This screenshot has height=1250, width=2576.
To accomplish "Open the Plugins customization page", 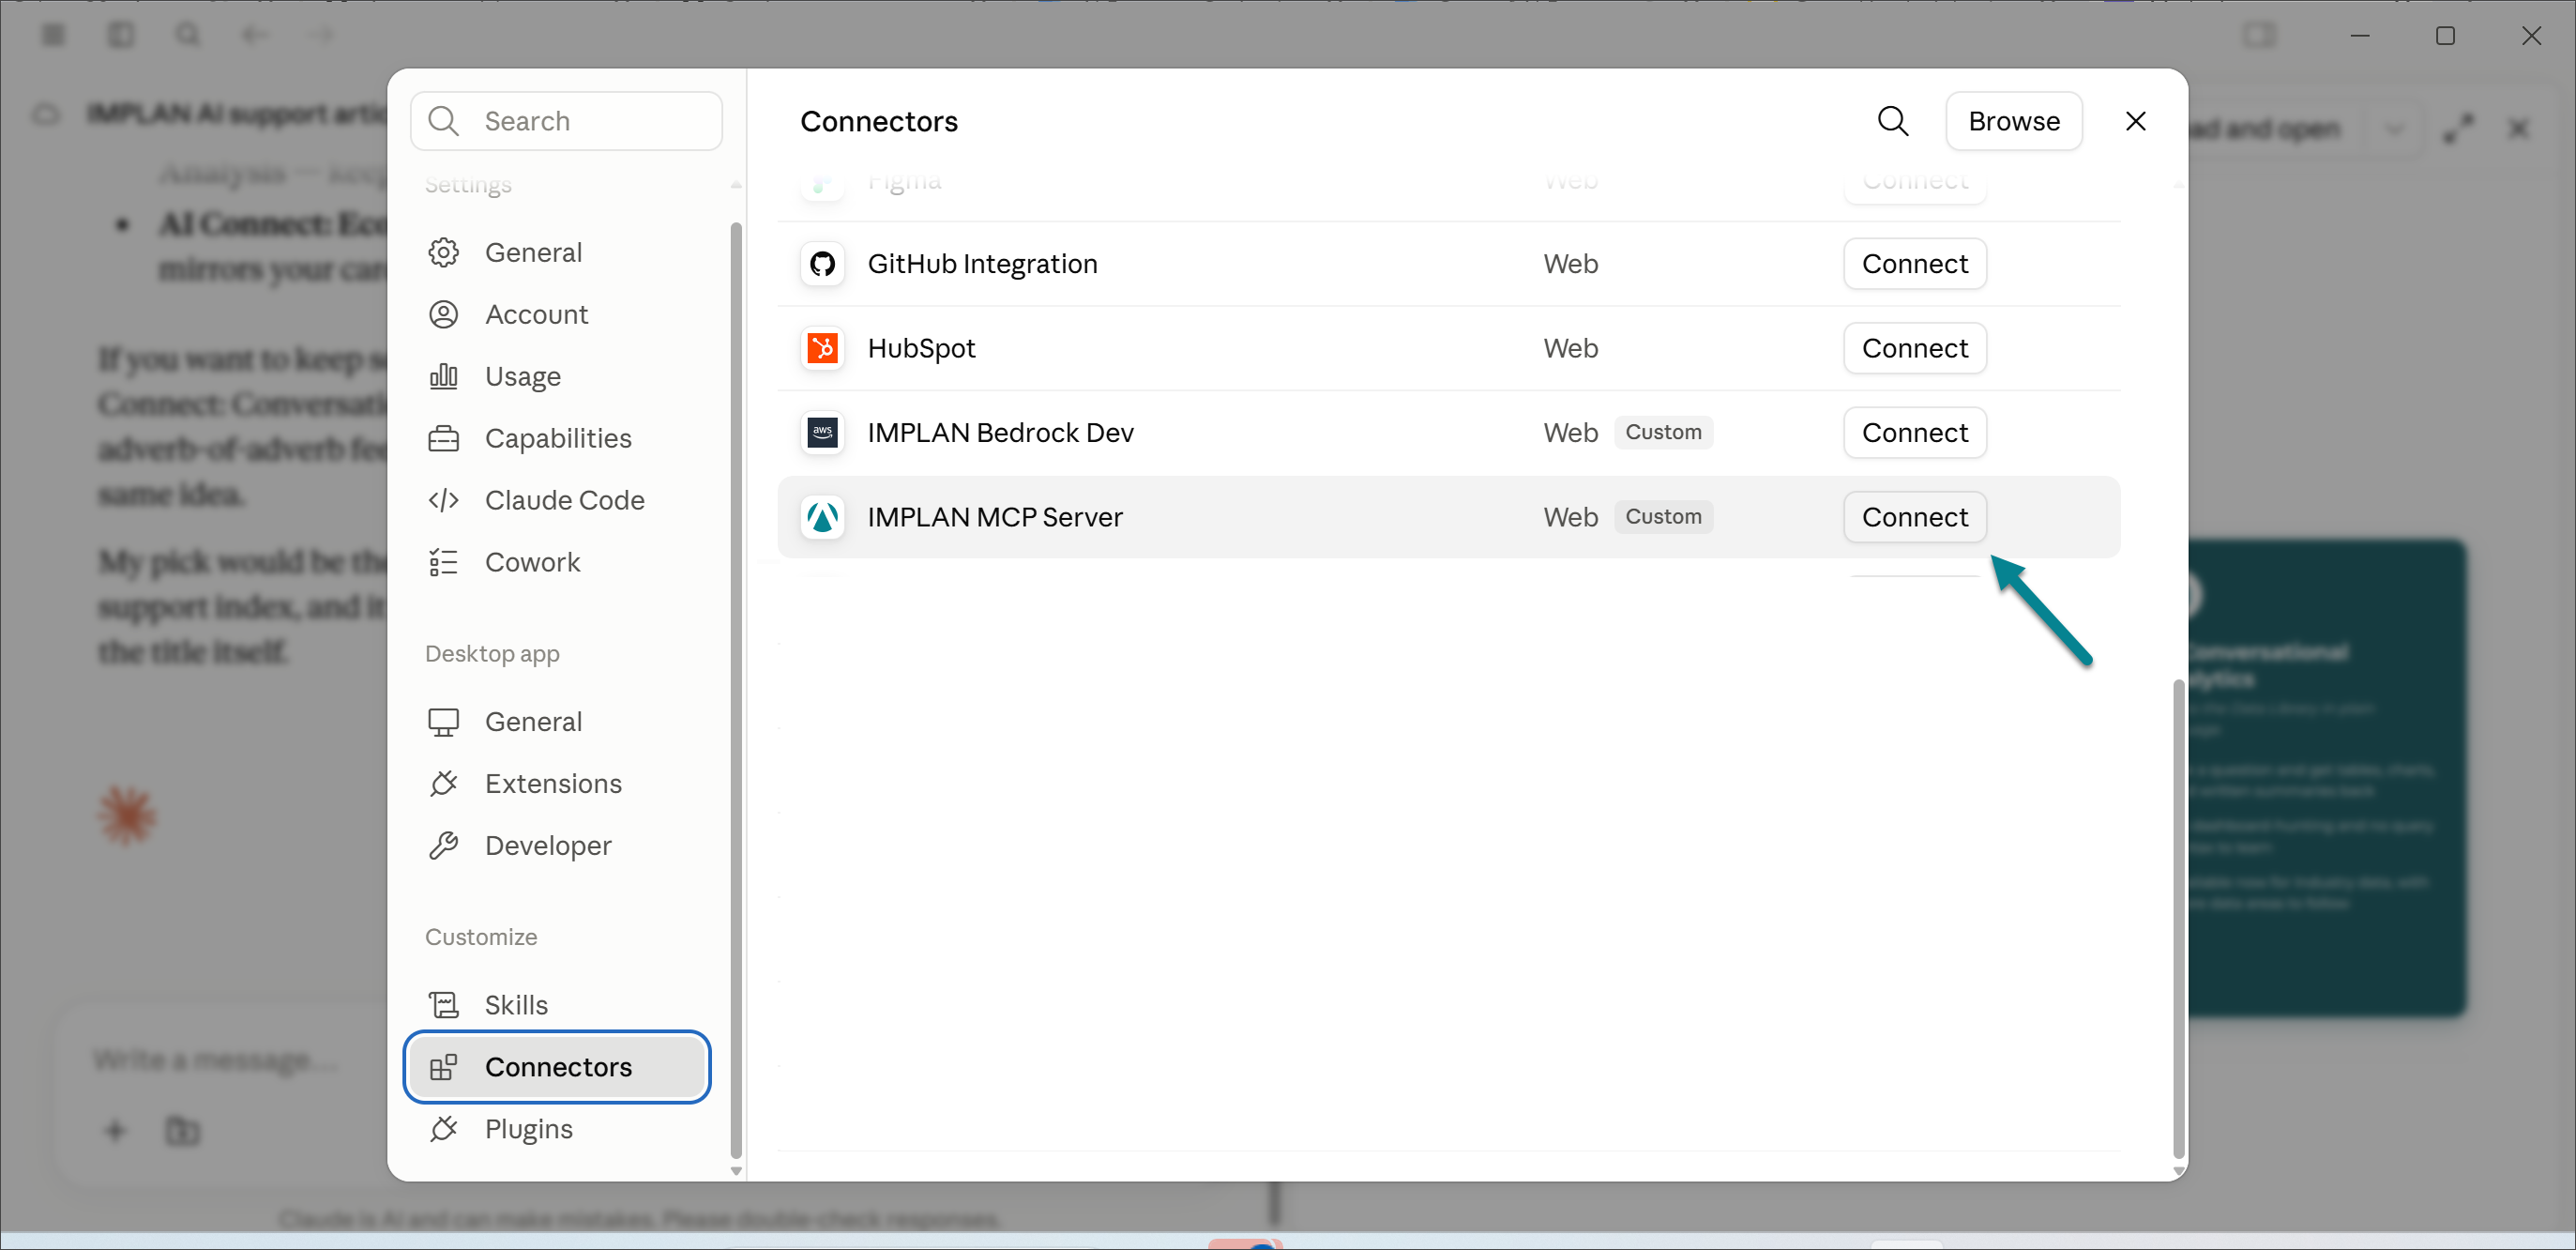I will tap(557, 1129).
